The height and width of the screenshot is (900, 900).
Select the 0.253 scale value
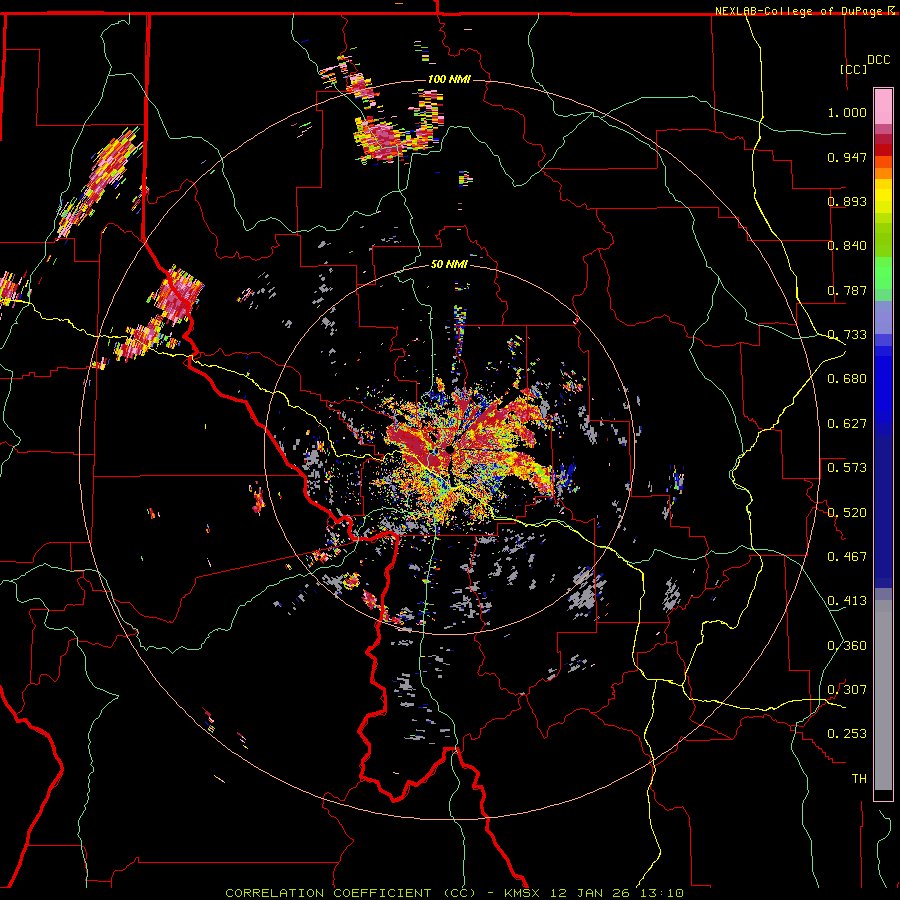point(847,734)
